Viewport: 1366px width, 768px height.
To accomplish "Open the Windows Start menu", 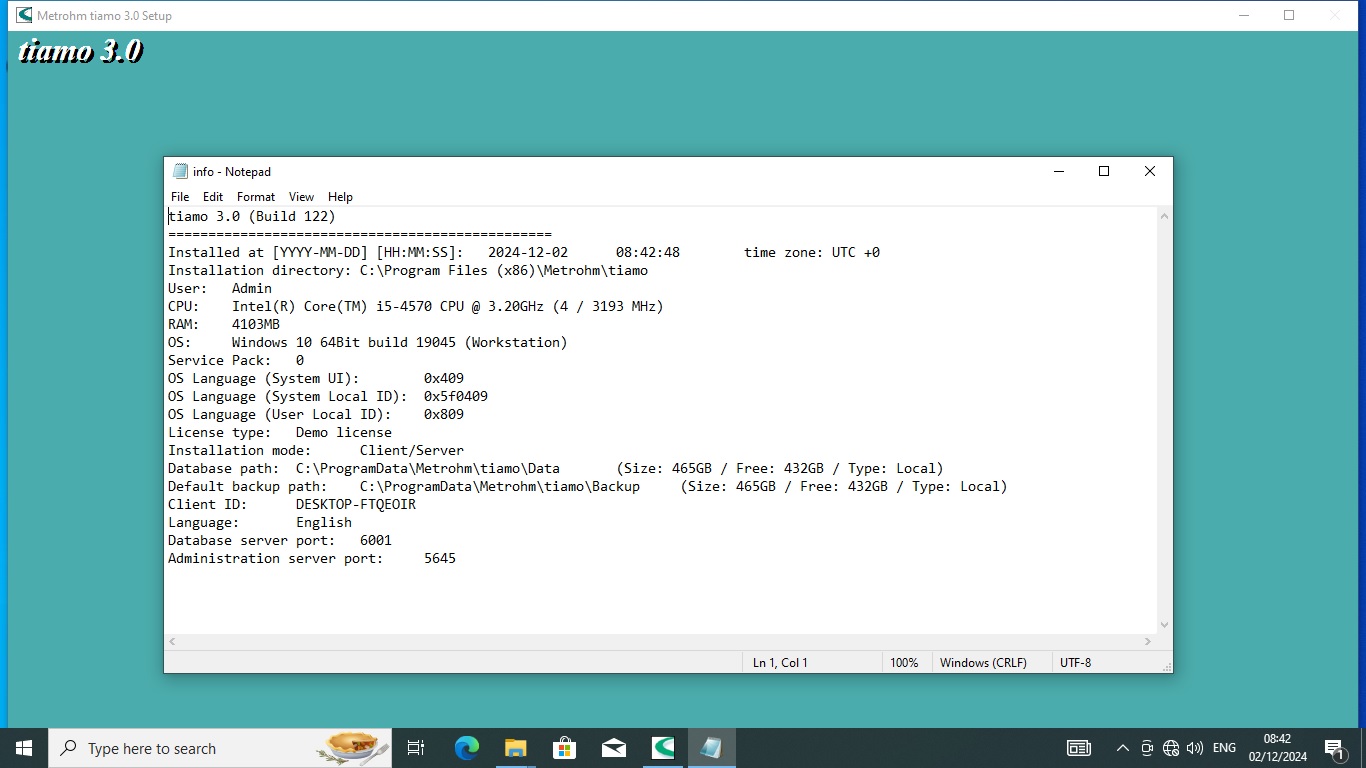I will pyautogui.click(x=24, y=748).
